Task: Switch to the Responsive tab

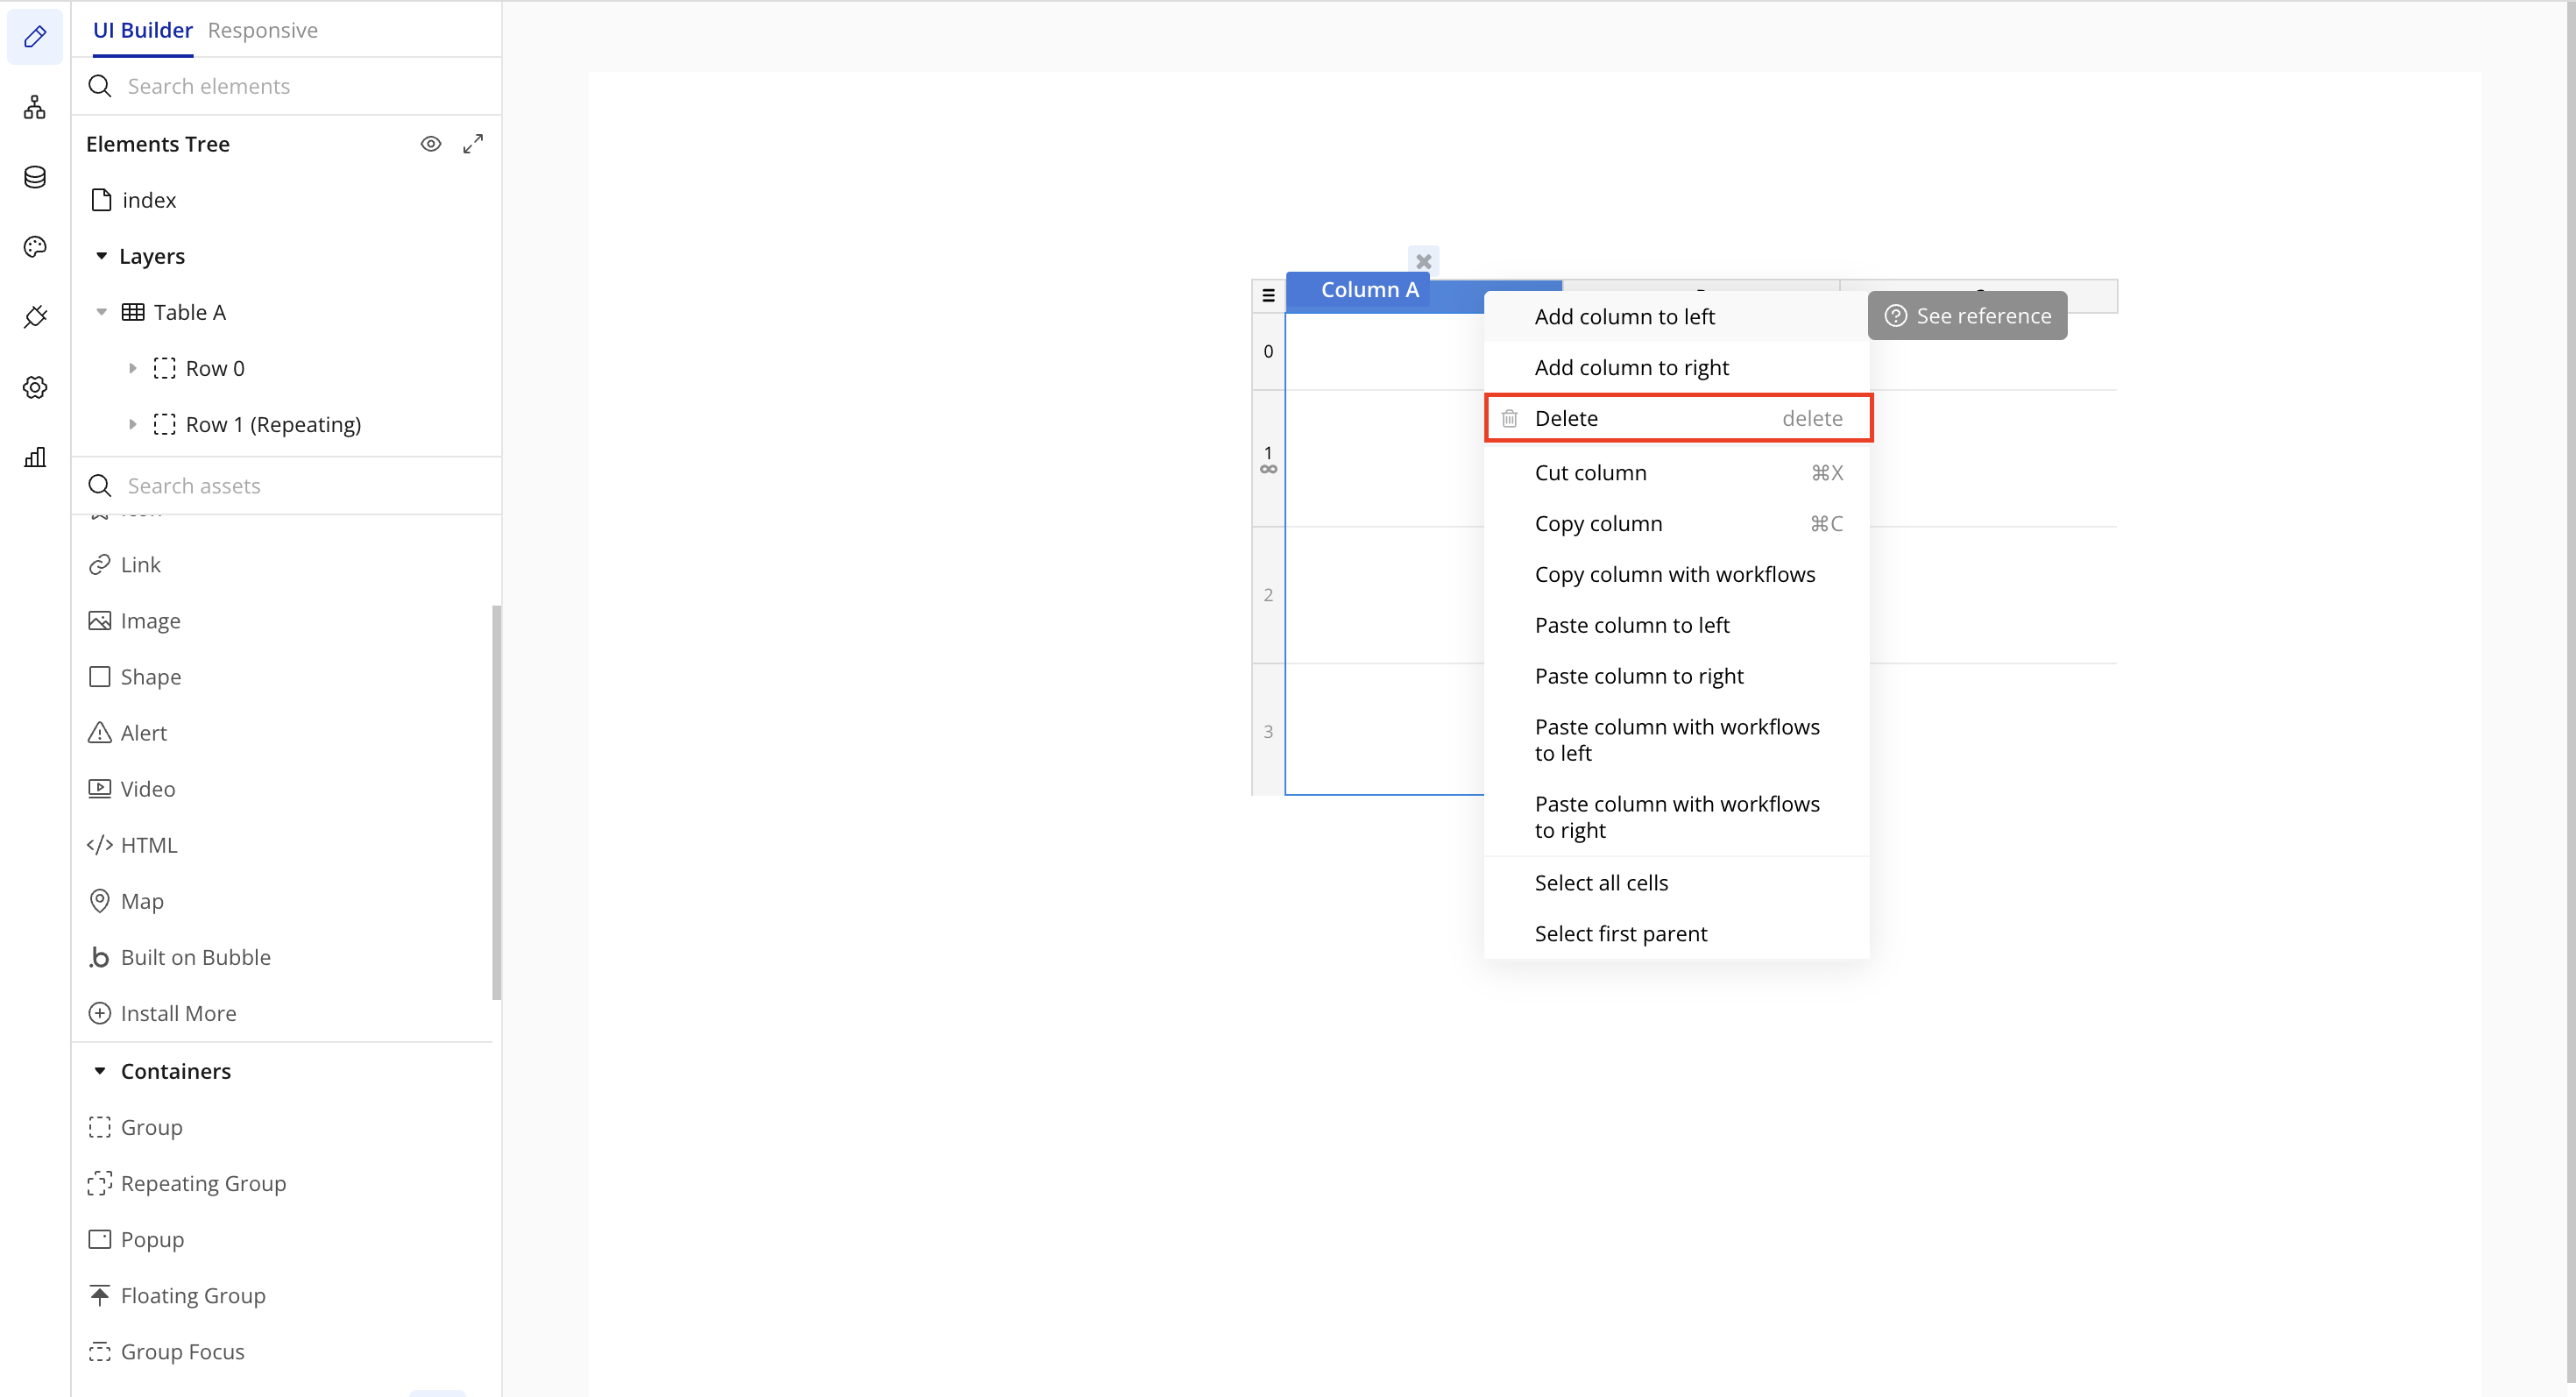Action: (x=262, y=30)
